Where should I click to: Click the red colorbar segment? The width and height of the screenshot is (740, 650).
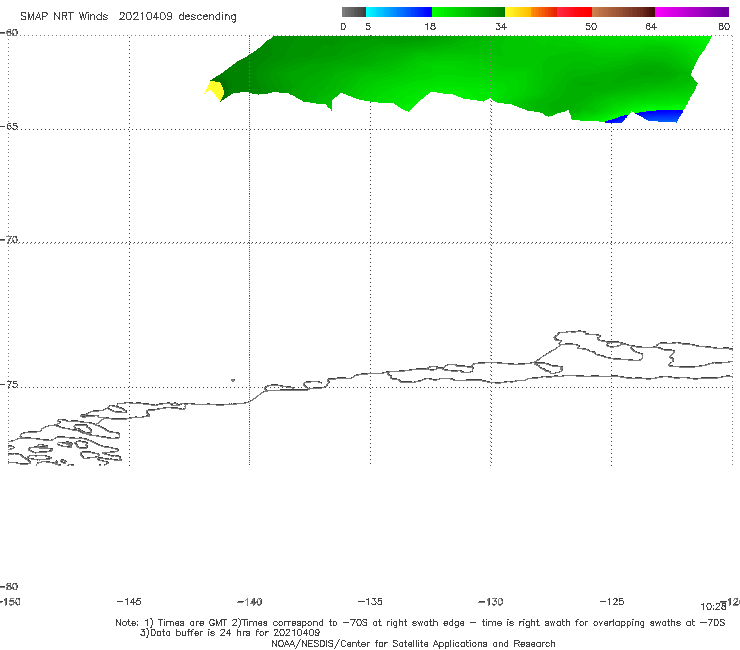coord(574,12)
